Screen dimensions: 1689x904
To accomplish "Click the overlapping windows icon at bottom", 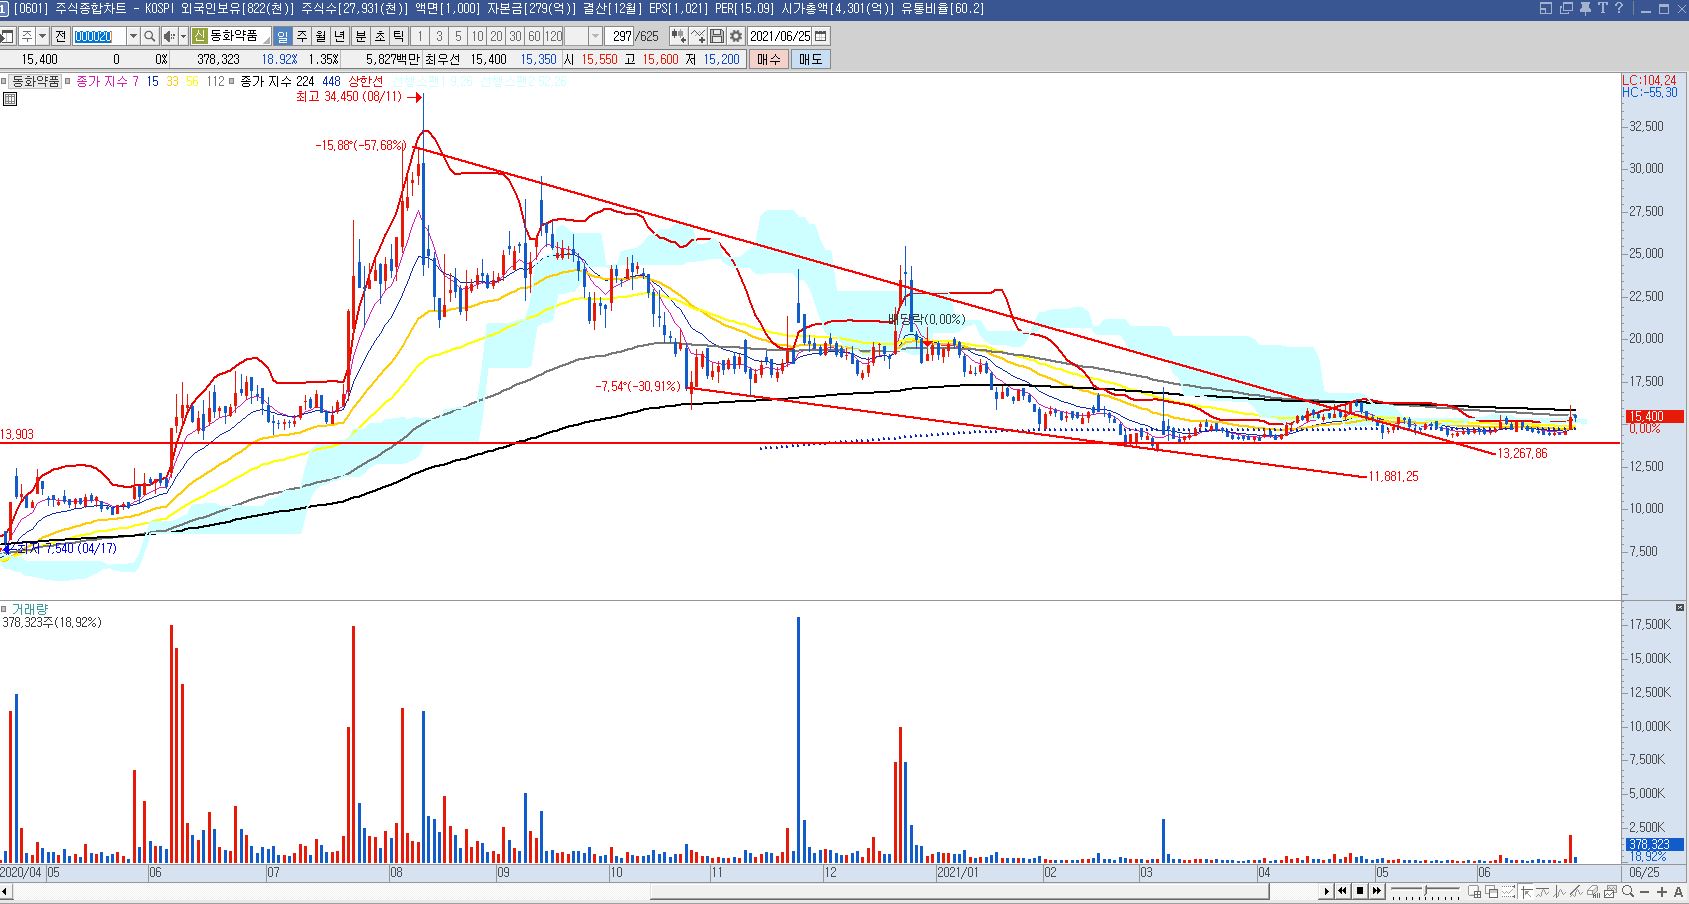I will coord(1492,891).
